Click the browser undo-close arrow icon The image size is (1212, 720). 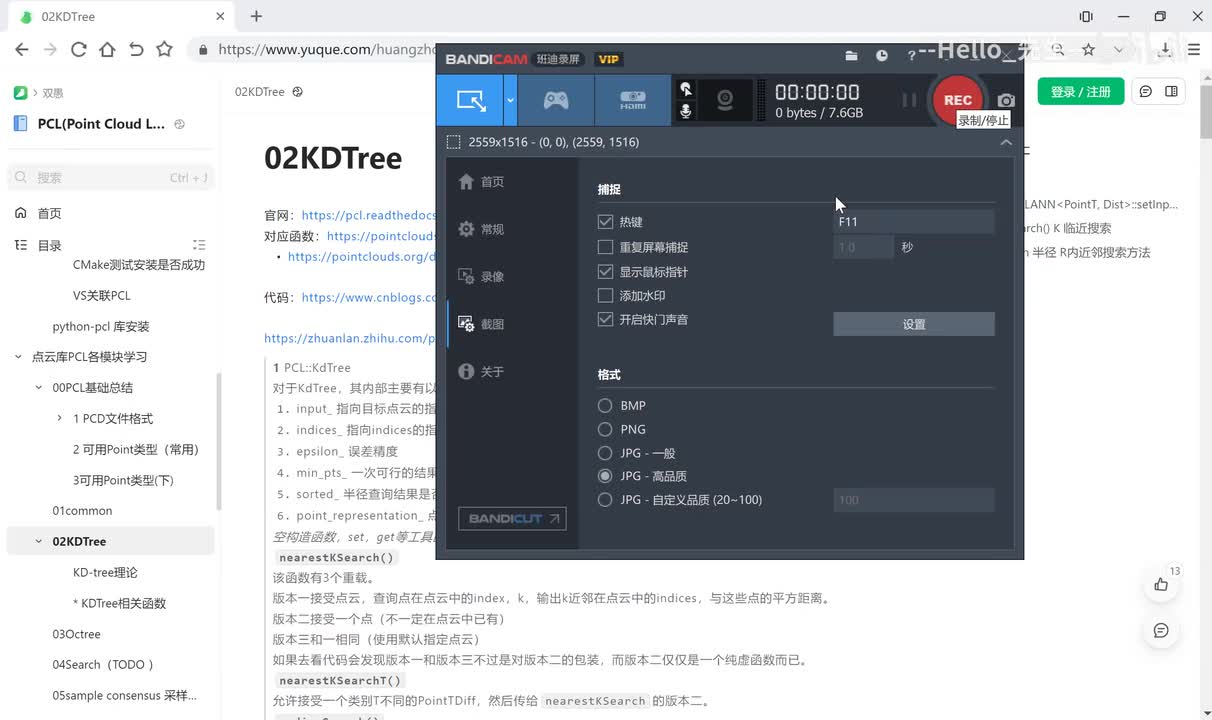click(136, 49)
